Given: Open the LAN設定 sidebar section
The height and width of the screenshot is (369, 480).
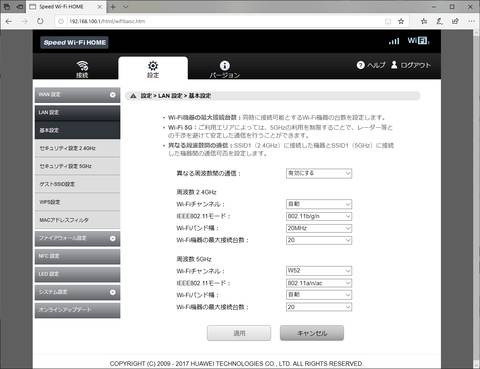Looking at the screenshot, I should pyautogui.click(x=77, y=113).
